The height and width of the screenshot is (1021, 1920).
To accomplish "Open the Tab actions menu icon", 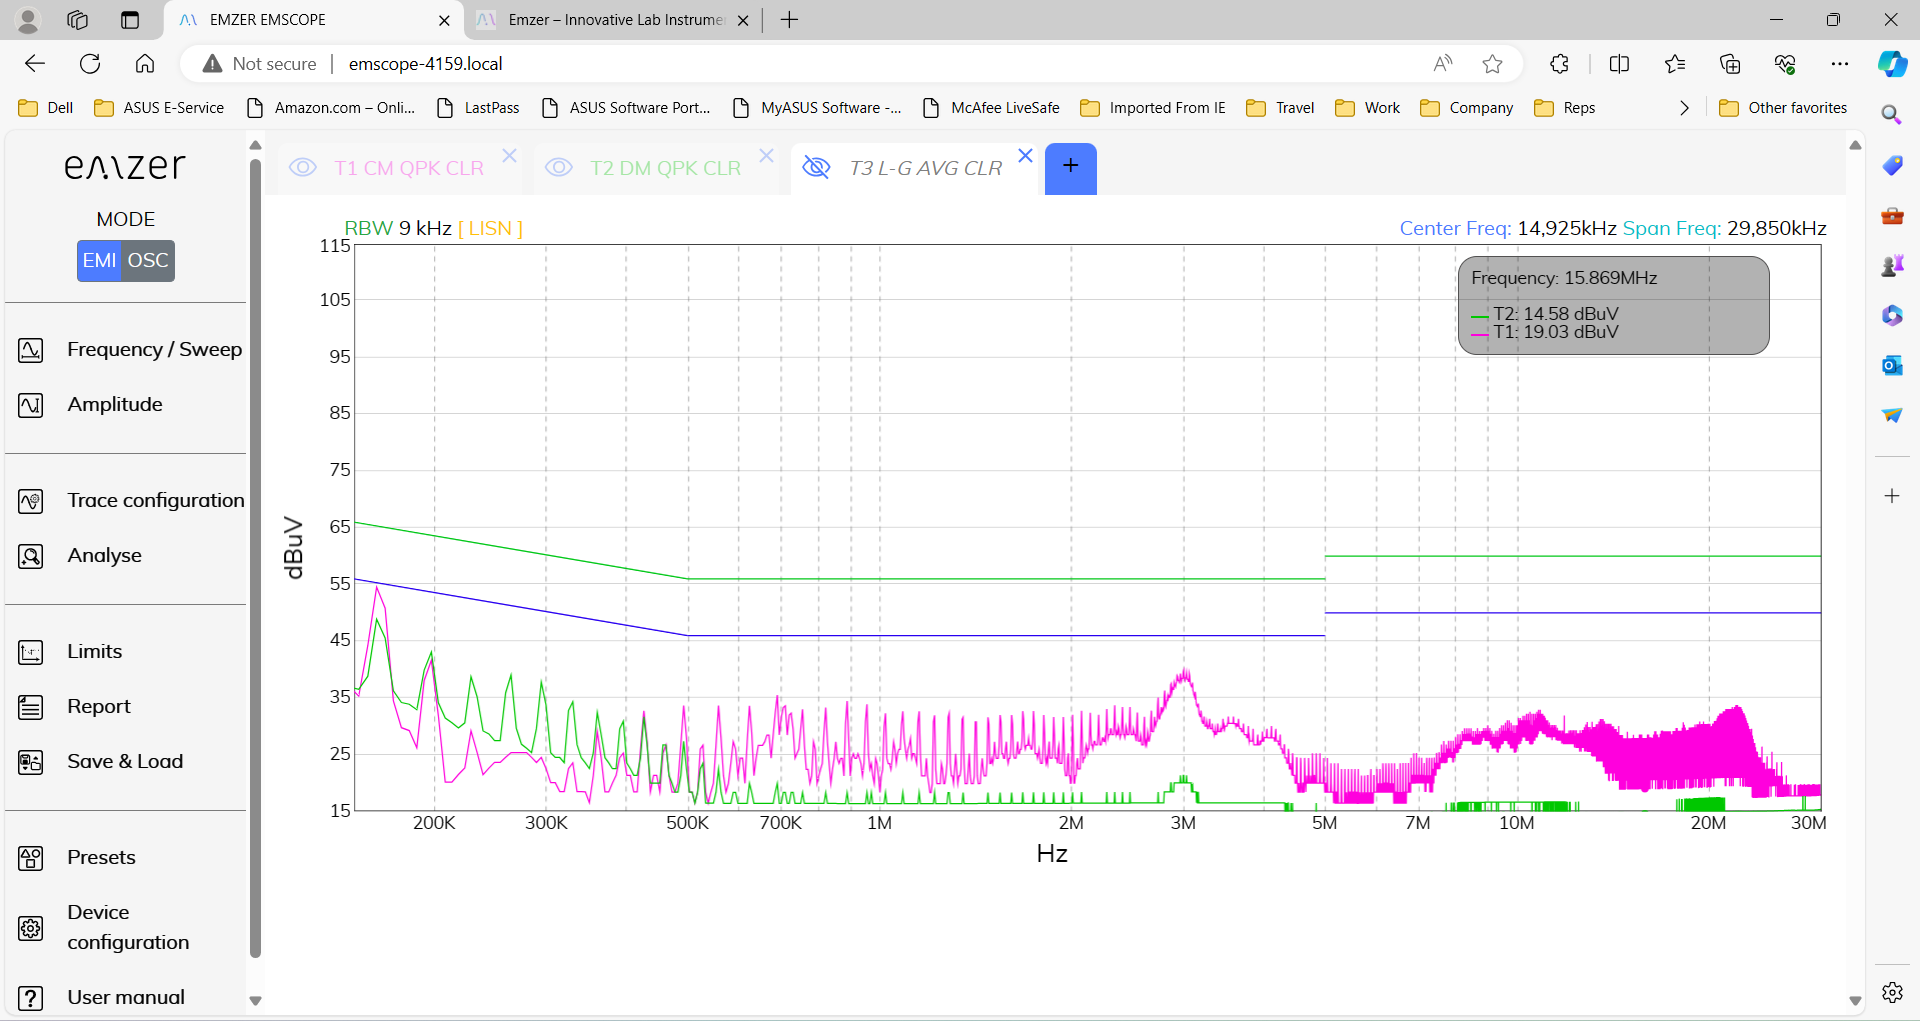I will (130, 20).
